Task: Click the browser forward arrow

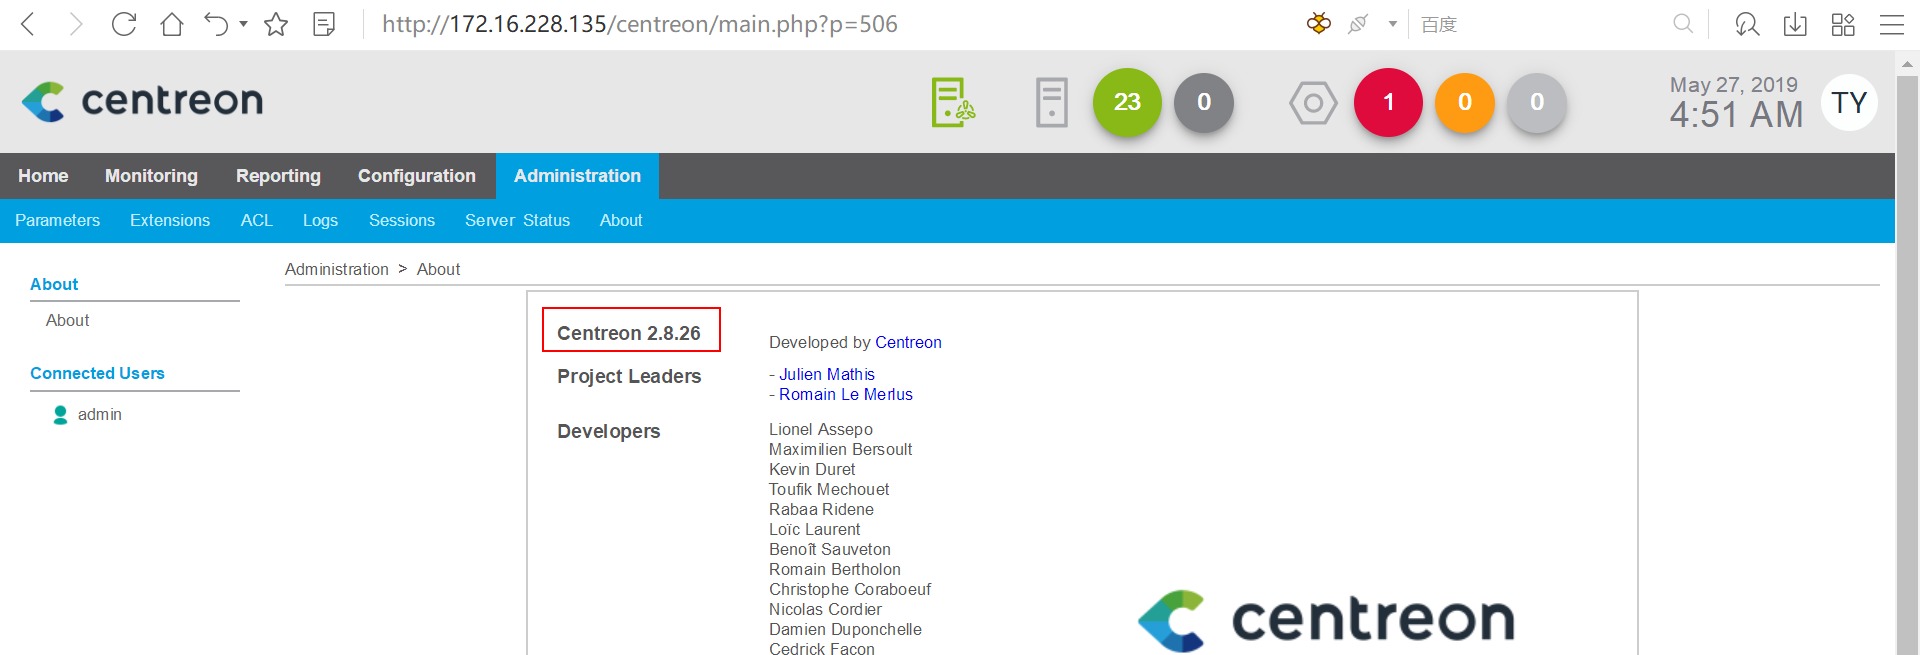Action: [76, 24]
